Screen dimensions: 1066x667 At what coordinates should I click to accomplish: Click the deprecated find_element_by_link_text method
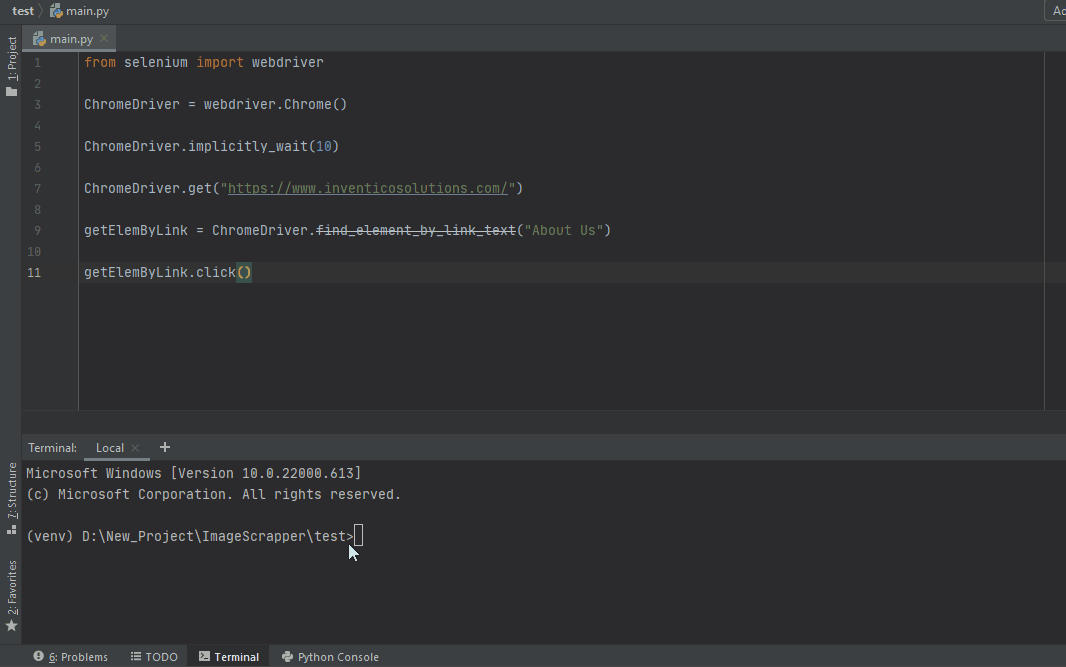pyautogui.click(x=415, y=230)
